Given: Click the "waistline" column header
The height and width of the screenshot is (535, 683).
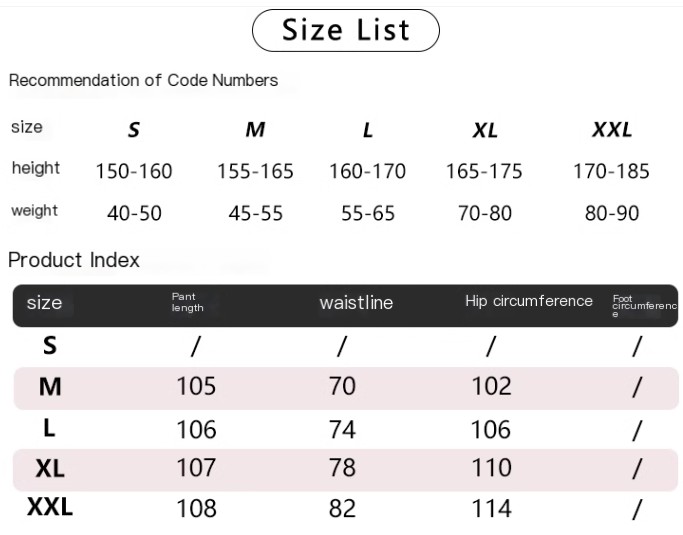Looking at the screenshot, I should (356, 303).
